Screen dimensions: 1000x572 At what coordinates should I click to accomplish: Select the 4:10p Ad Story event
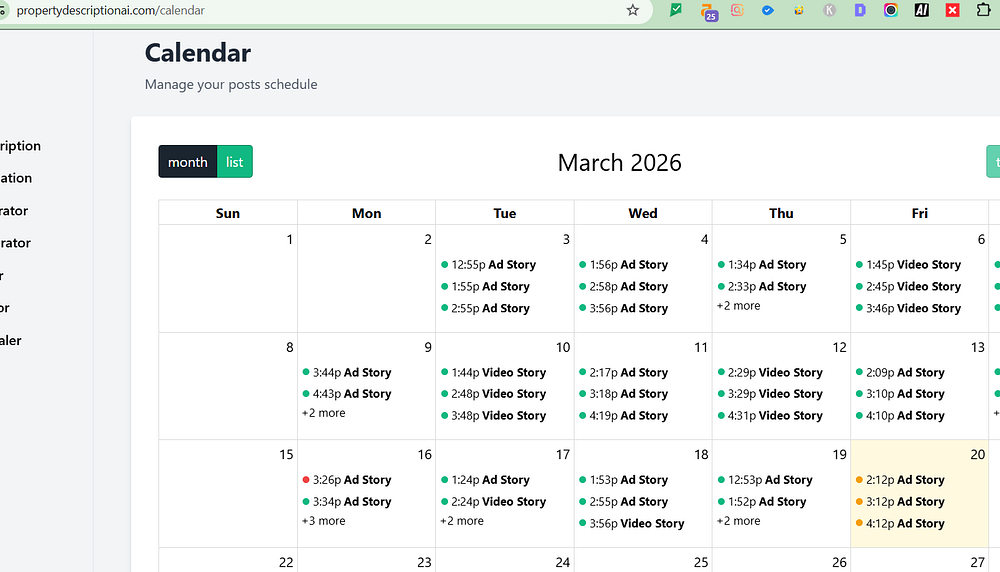click(900, 415)
